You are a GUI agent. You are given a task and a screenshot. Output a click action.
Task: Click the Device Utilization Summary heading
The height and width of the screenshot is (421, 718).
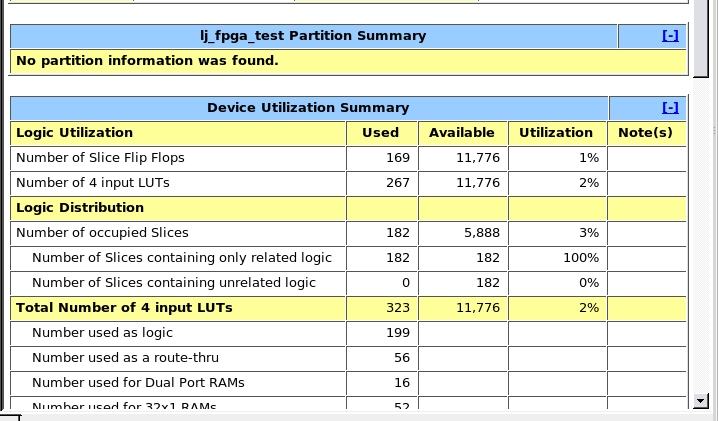[308, 108]
